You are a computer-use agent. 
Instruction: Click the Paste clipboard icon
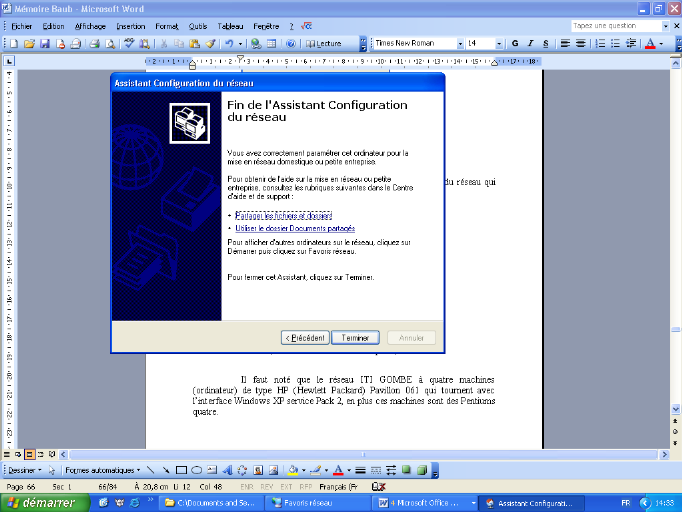pos(194,44)
